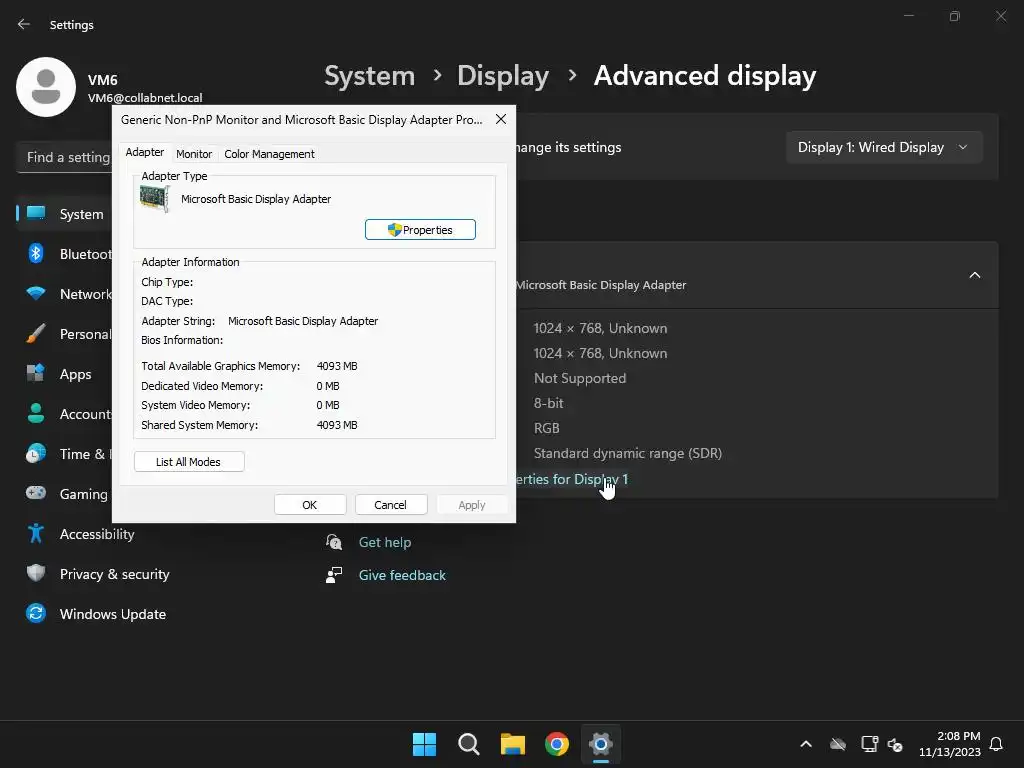Click the VM6 user avatar icon
The image size is (1024, 768).
pyautogui.click(x=46, y=87)
